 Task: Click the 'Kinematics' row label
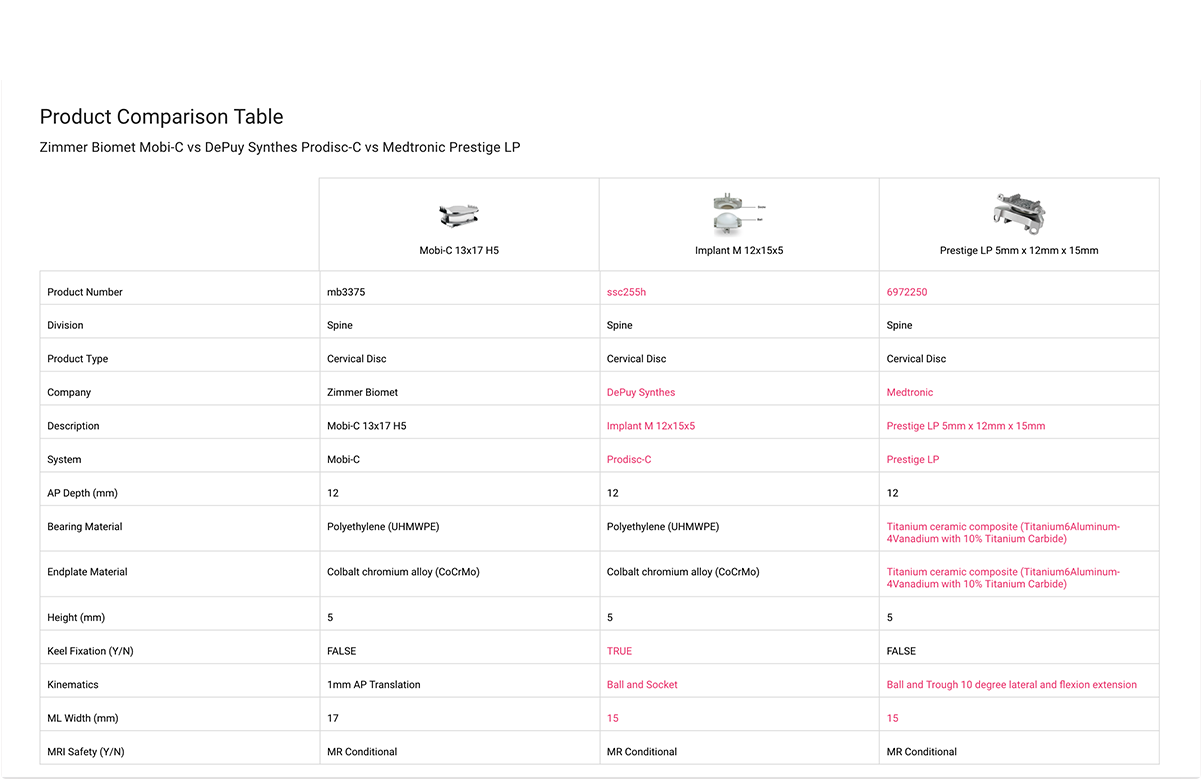point(73,685)
